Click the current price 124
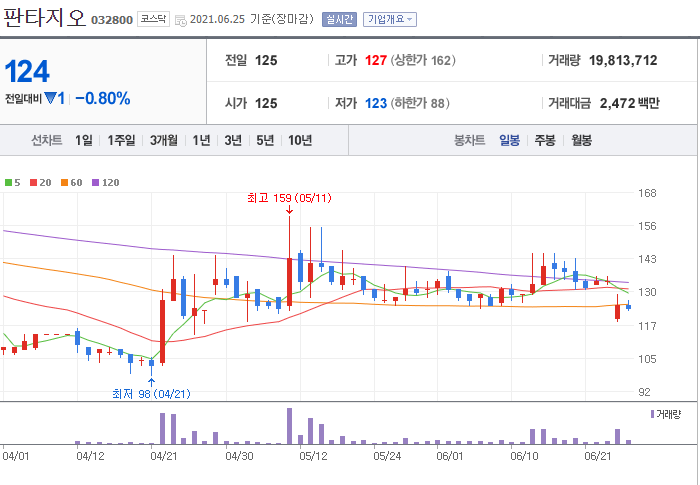This screenshot has height=485, width=700. 27,71
